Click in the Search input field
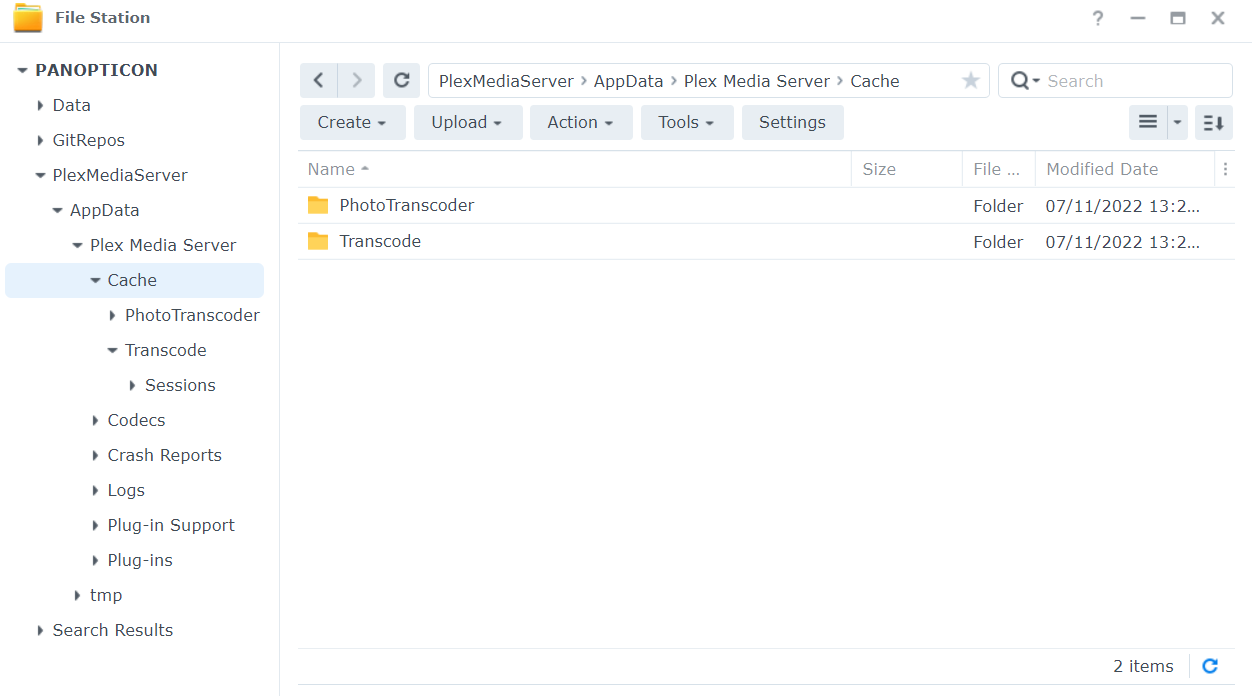 1135,81
